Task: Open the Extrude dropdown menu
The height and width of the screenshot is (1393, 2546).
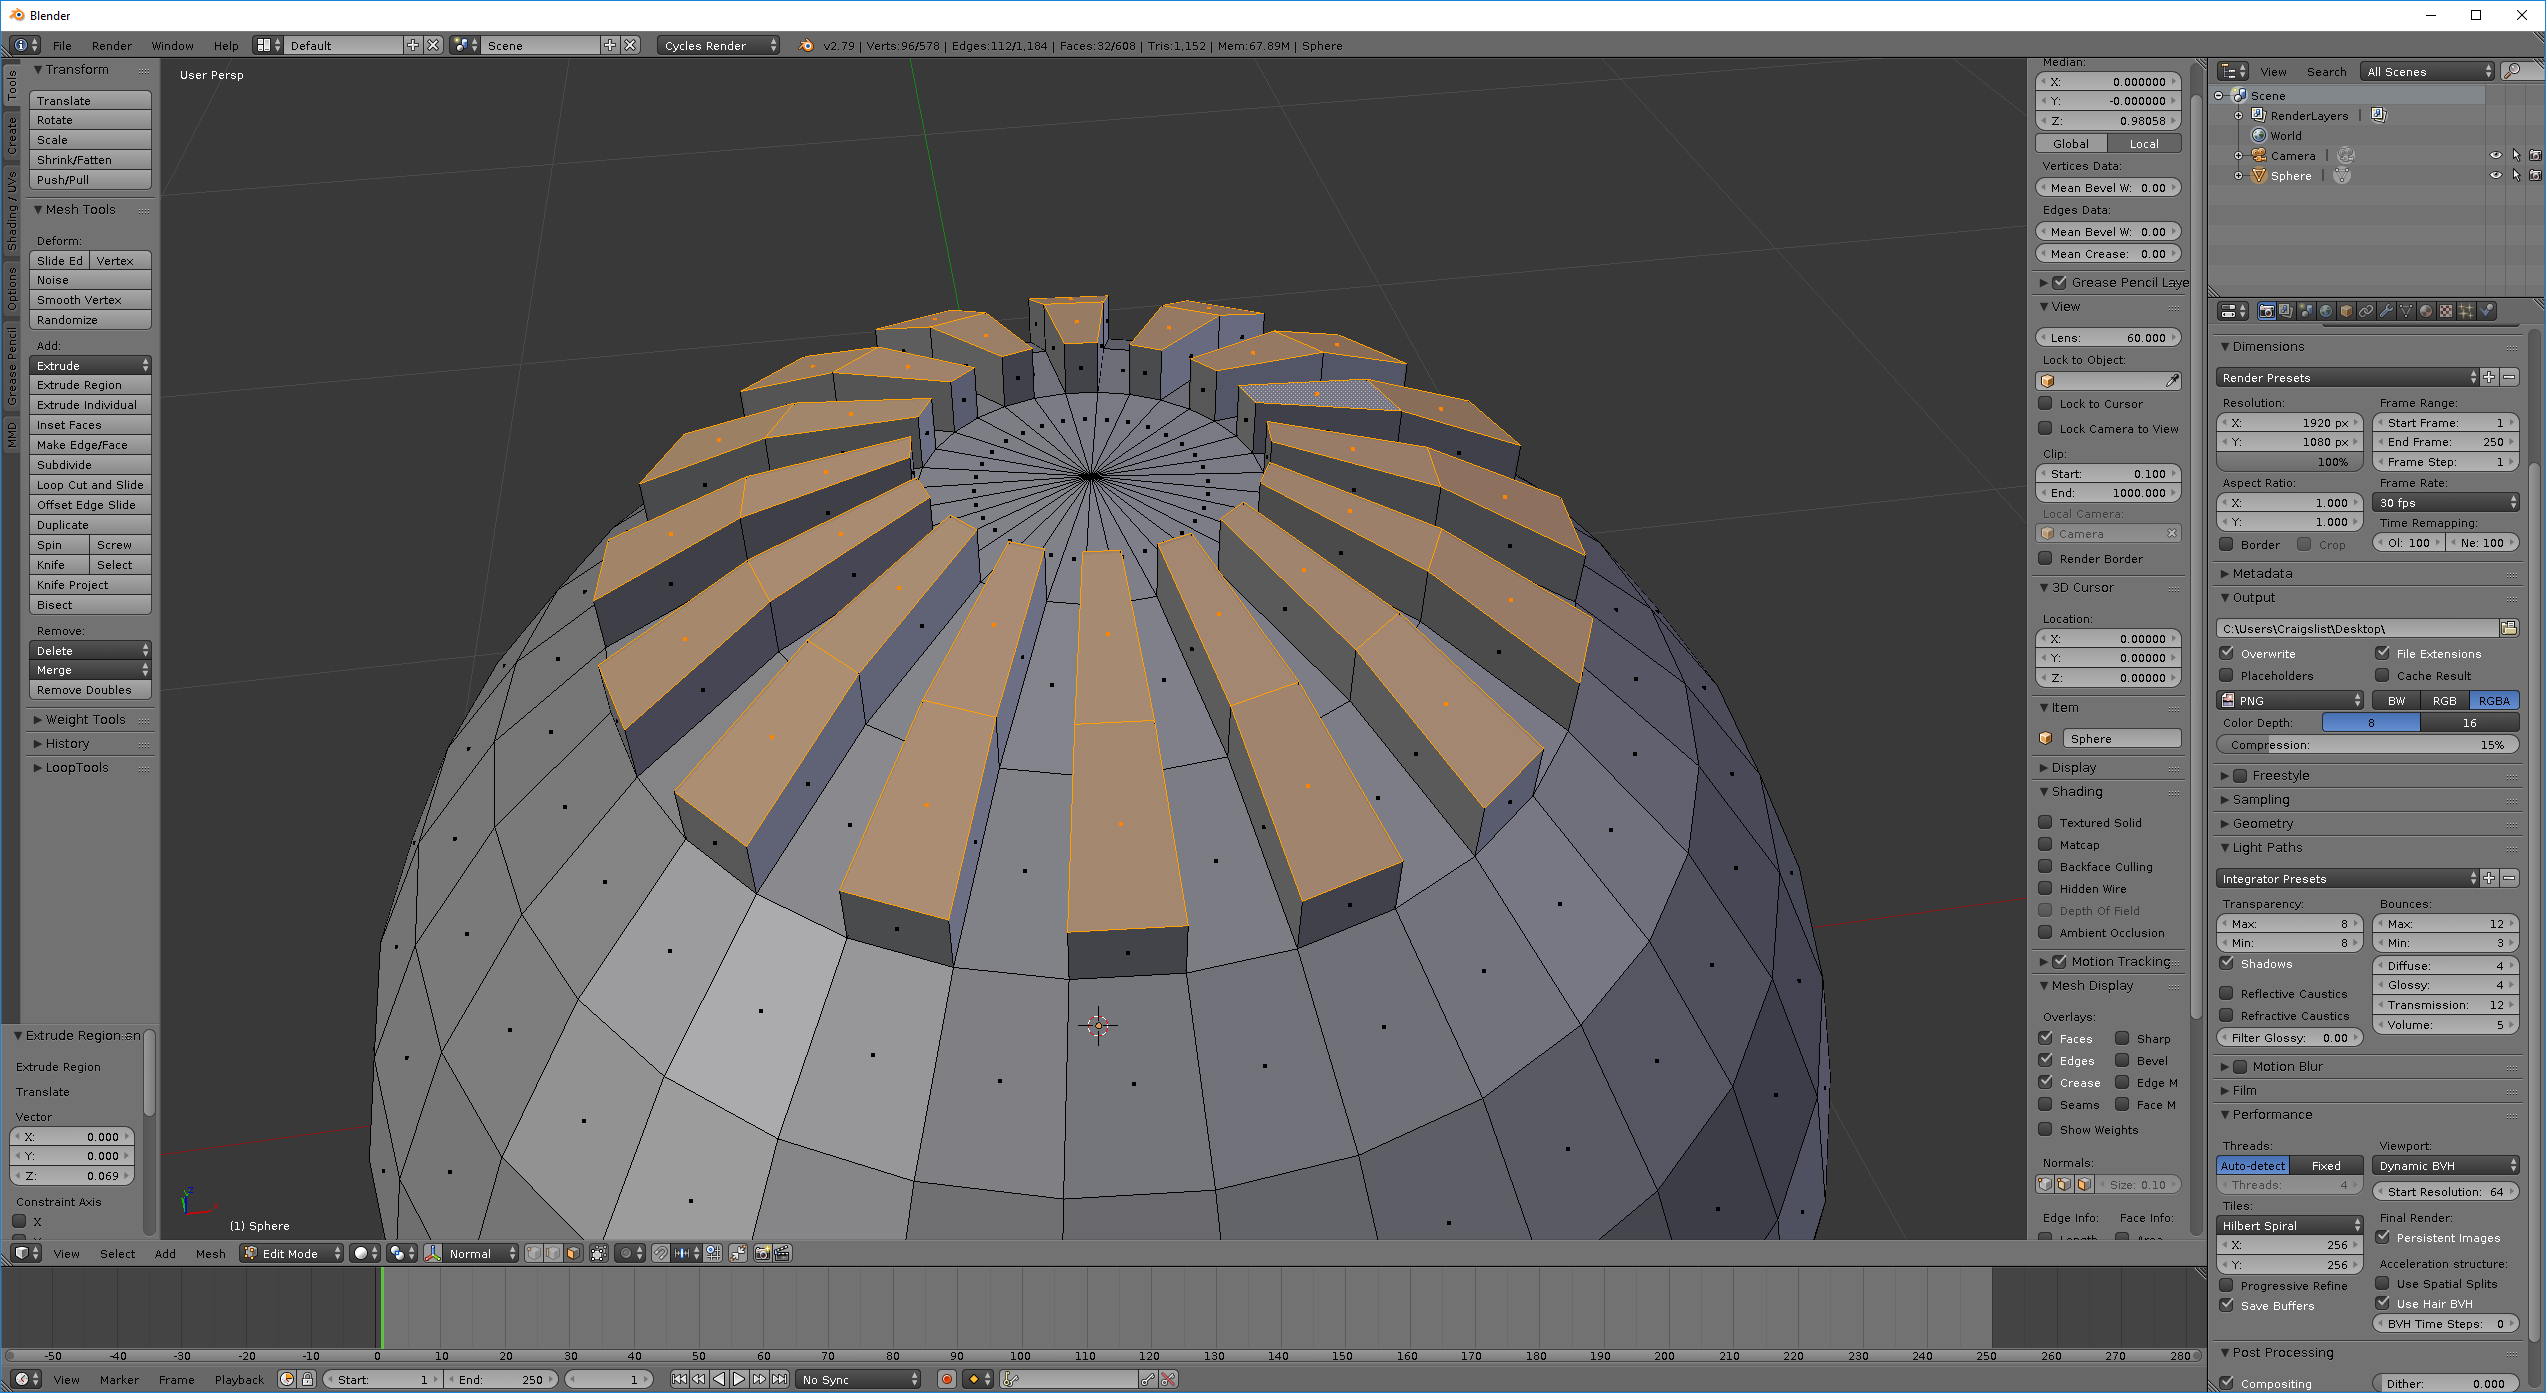Action: (90, 365)
